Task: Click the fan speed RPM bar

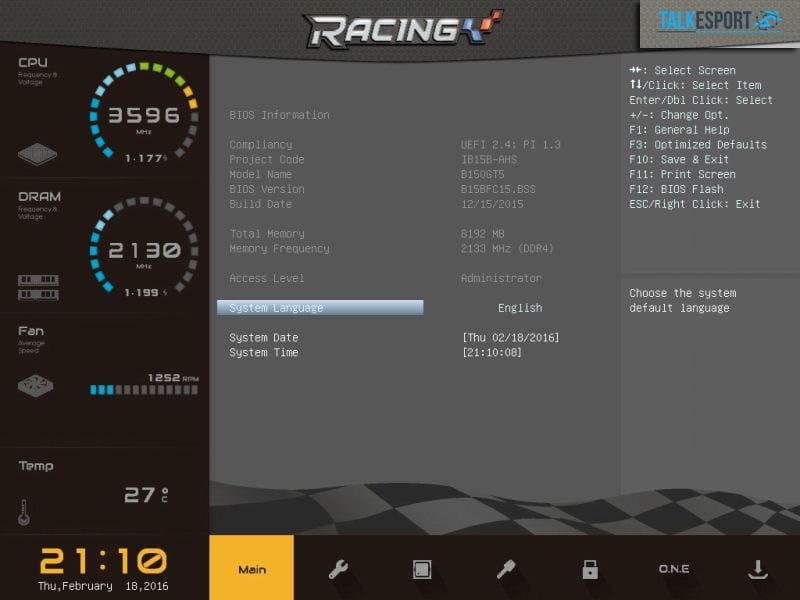Action: [144, 390]
